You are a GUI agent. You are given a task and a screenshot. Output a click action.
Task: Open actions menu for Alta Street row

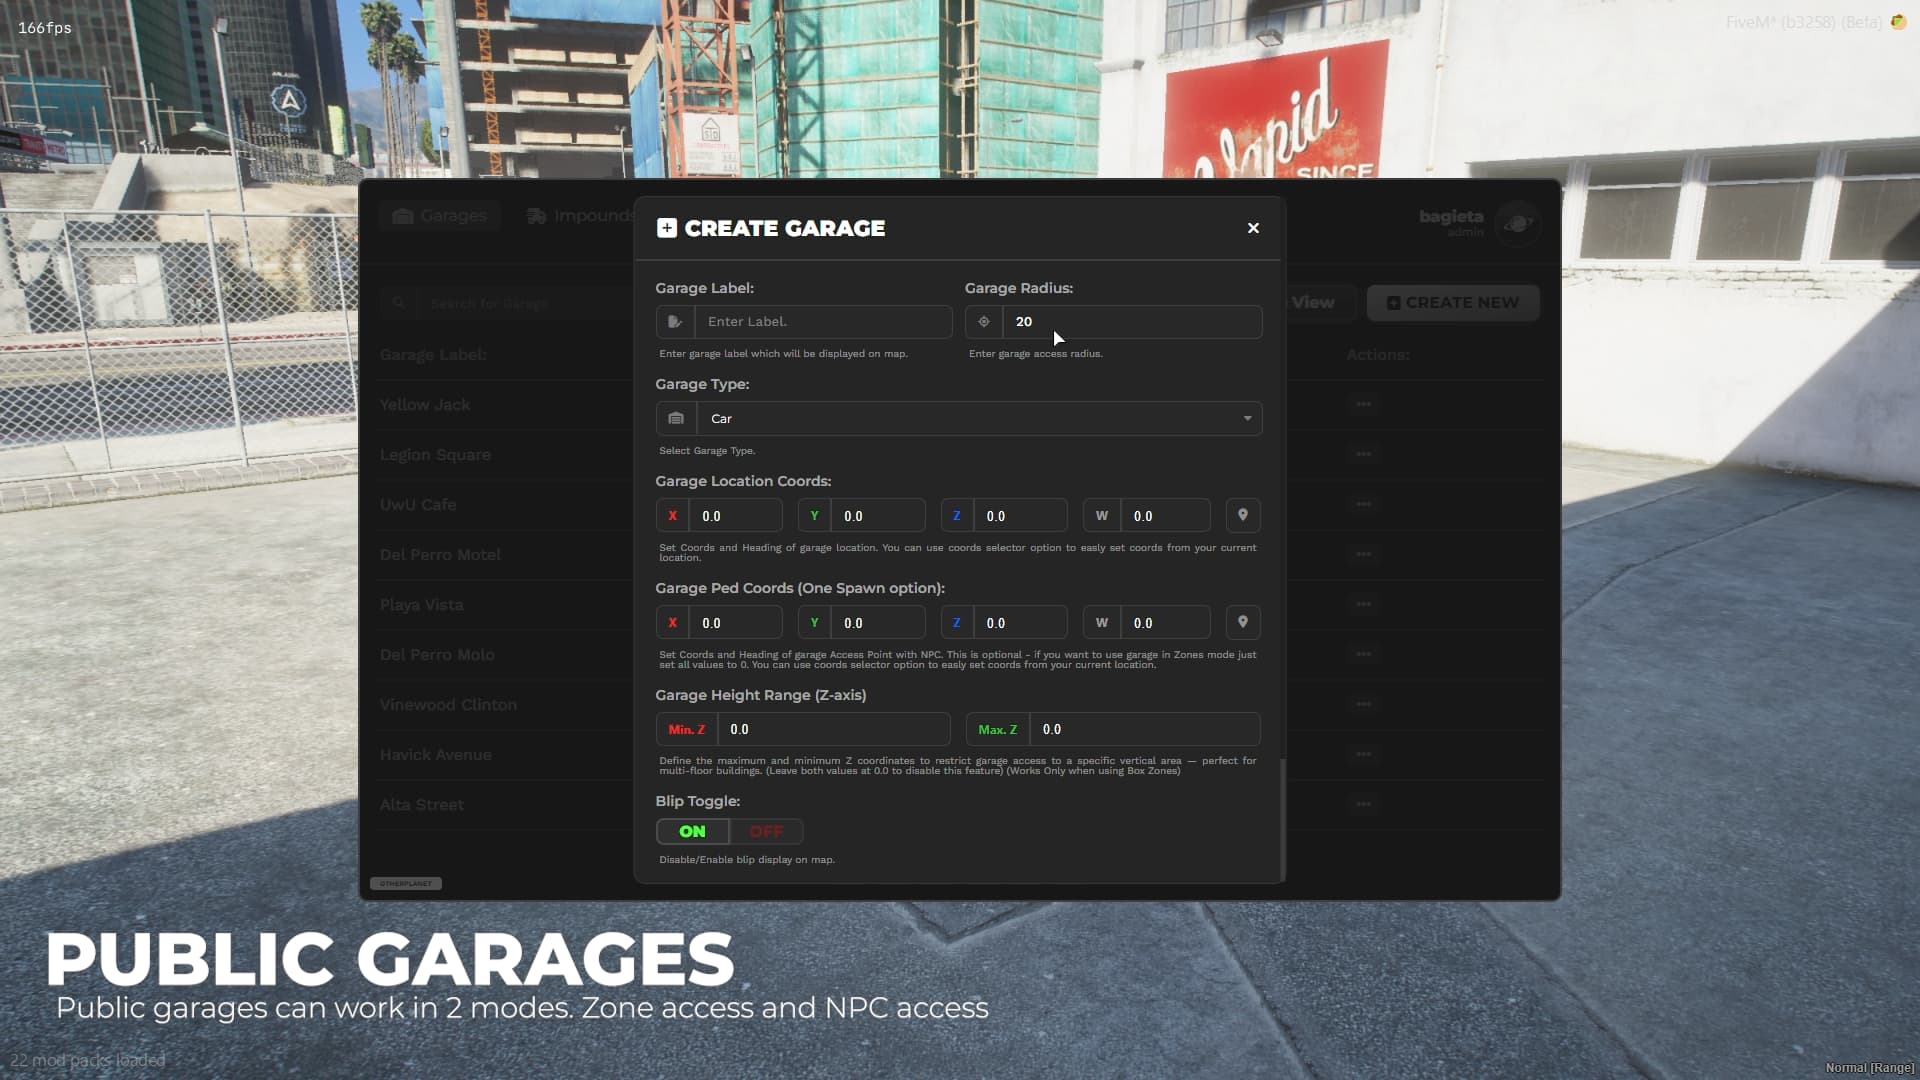coord(1364,805)
